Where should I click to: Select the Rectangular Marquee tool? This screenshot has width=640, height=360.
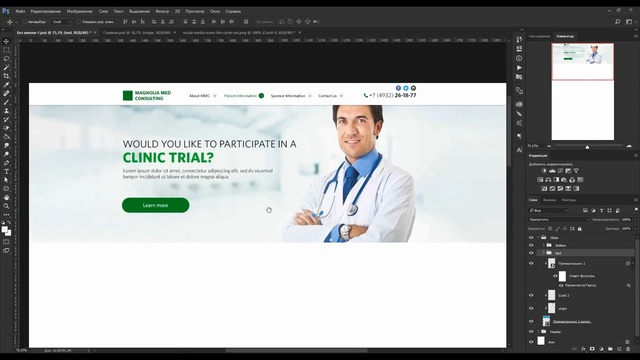point(6,50)
